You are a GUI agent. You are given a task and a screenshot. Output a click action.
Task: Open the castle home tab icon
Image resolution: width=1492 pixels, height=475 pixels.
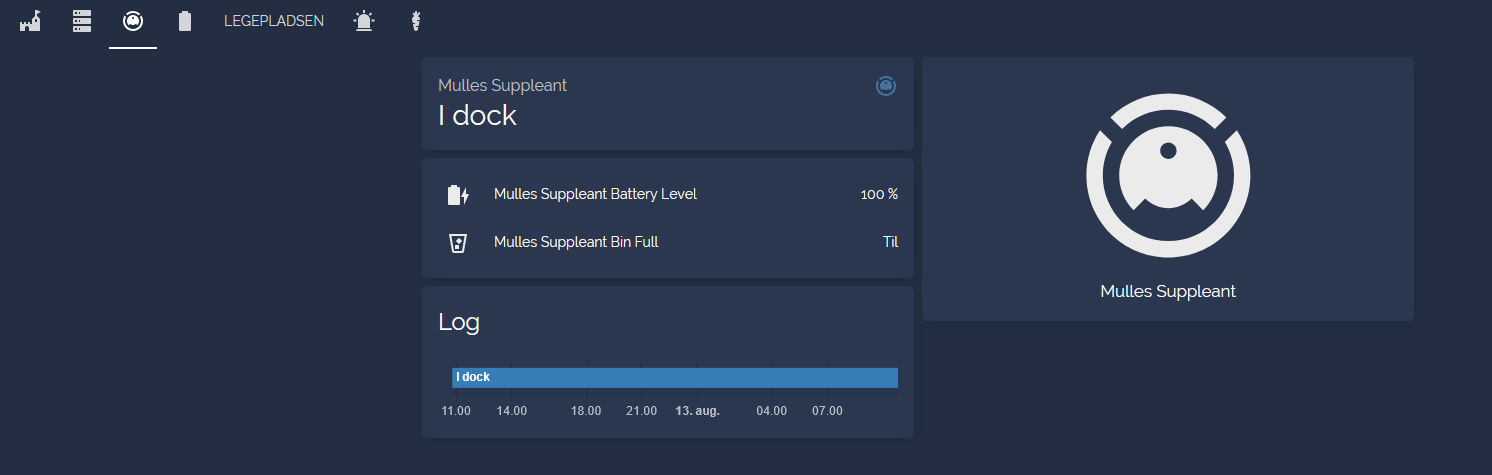[x=30, y=21]
